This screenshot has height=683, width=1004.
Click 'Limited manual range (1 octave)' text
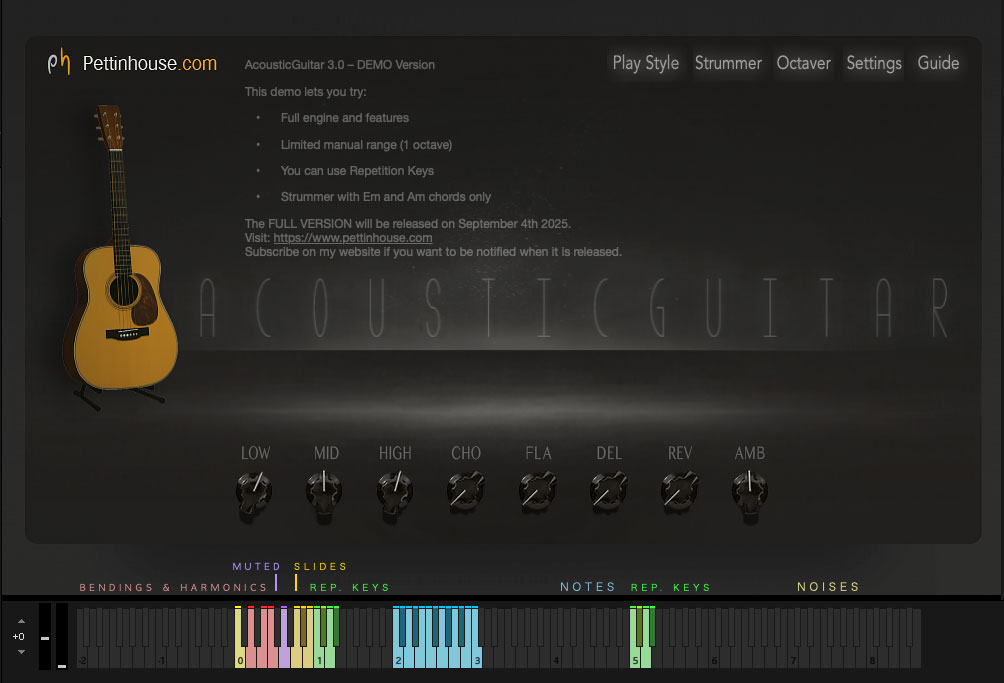coord(366,145)
